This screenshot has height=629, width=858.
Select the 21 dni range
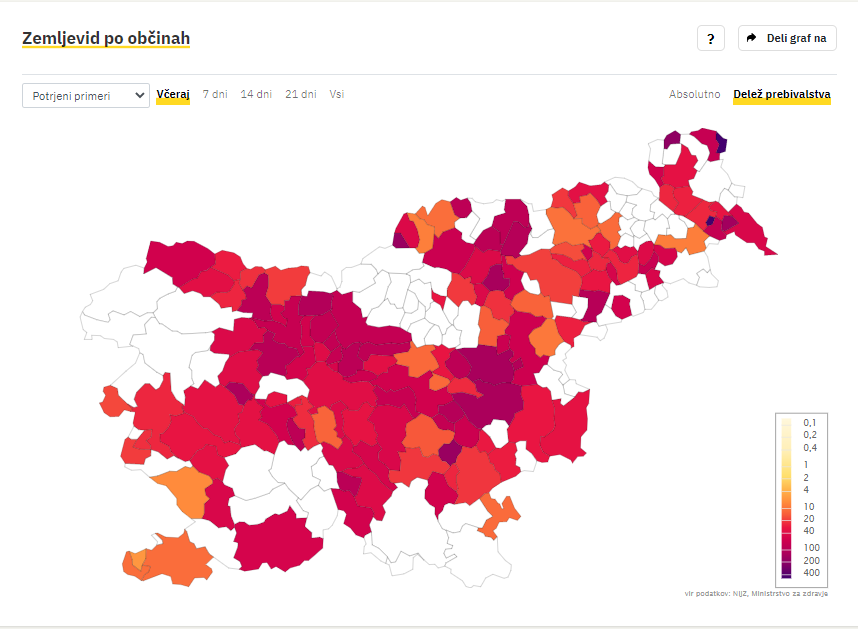(x=300, y=94)
